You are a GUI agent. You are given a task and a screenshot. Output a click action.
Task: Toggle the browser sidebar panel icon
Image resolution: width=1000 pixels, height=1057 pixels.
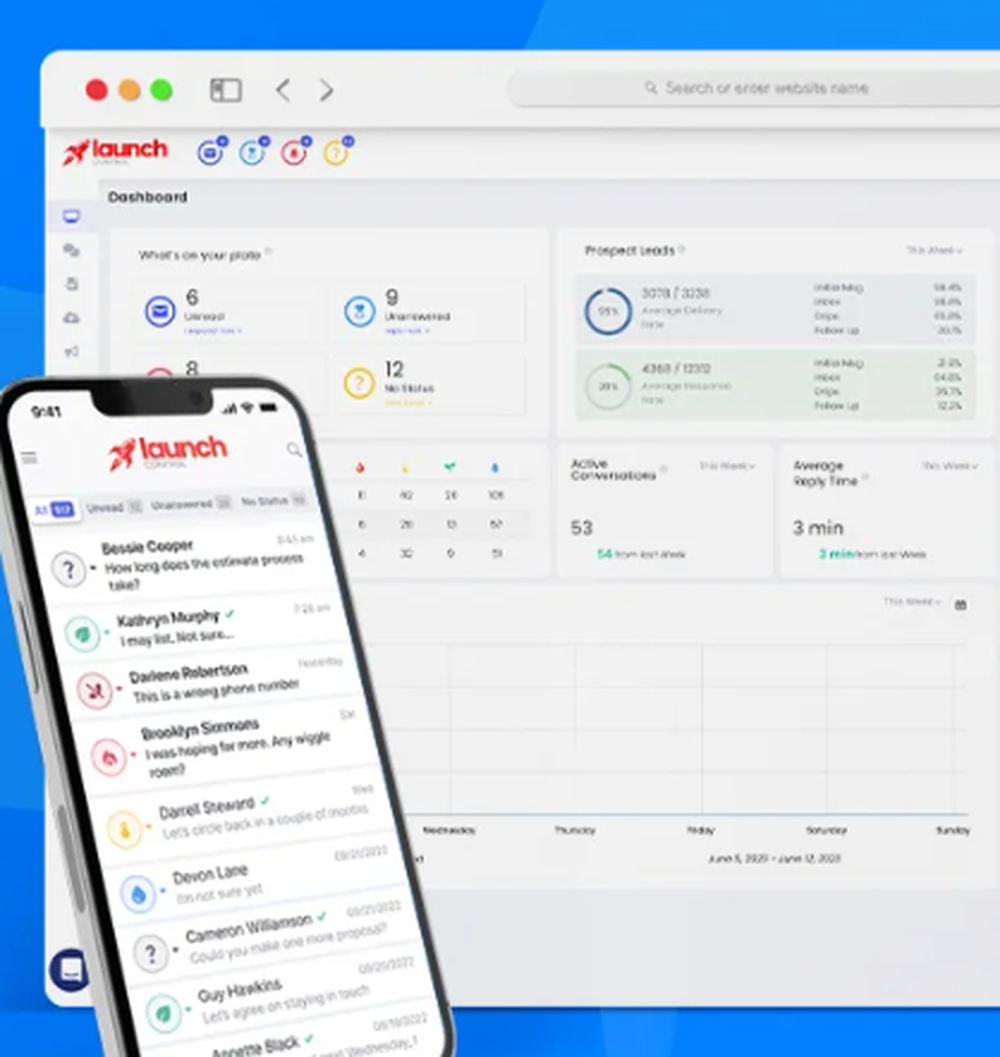point(225,90)
